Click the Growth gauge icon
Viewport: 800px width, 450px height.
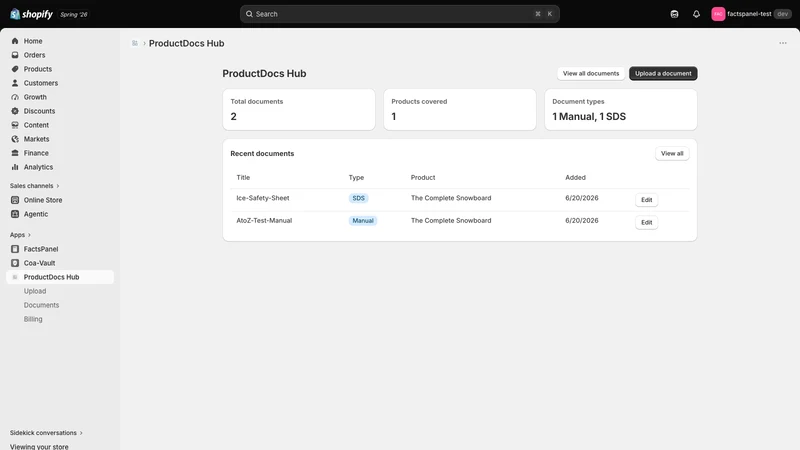coord(15,97)
